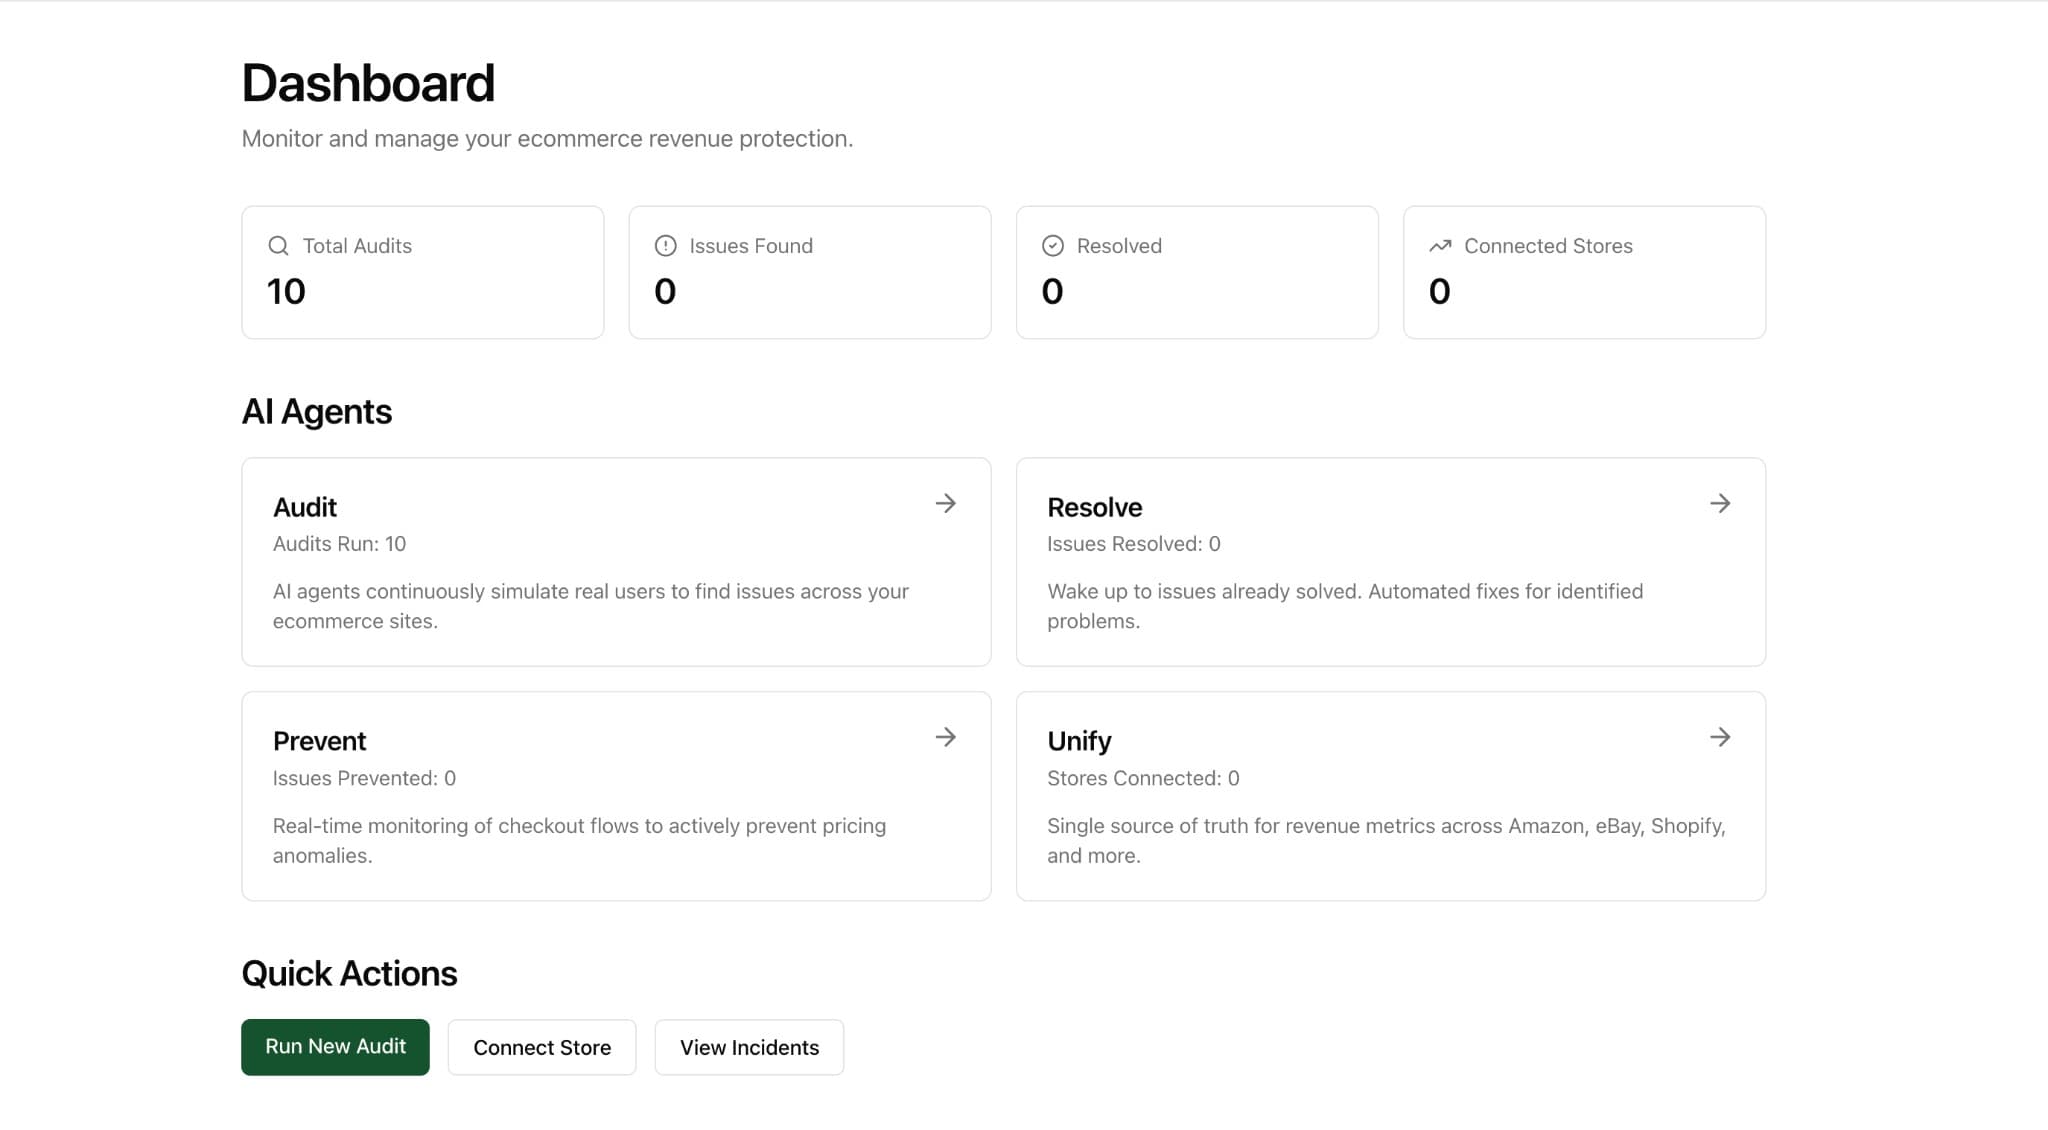This screenshot has width=2048, height=1130.
Task: Select the Audit agent card
Action: click(615, 562)
